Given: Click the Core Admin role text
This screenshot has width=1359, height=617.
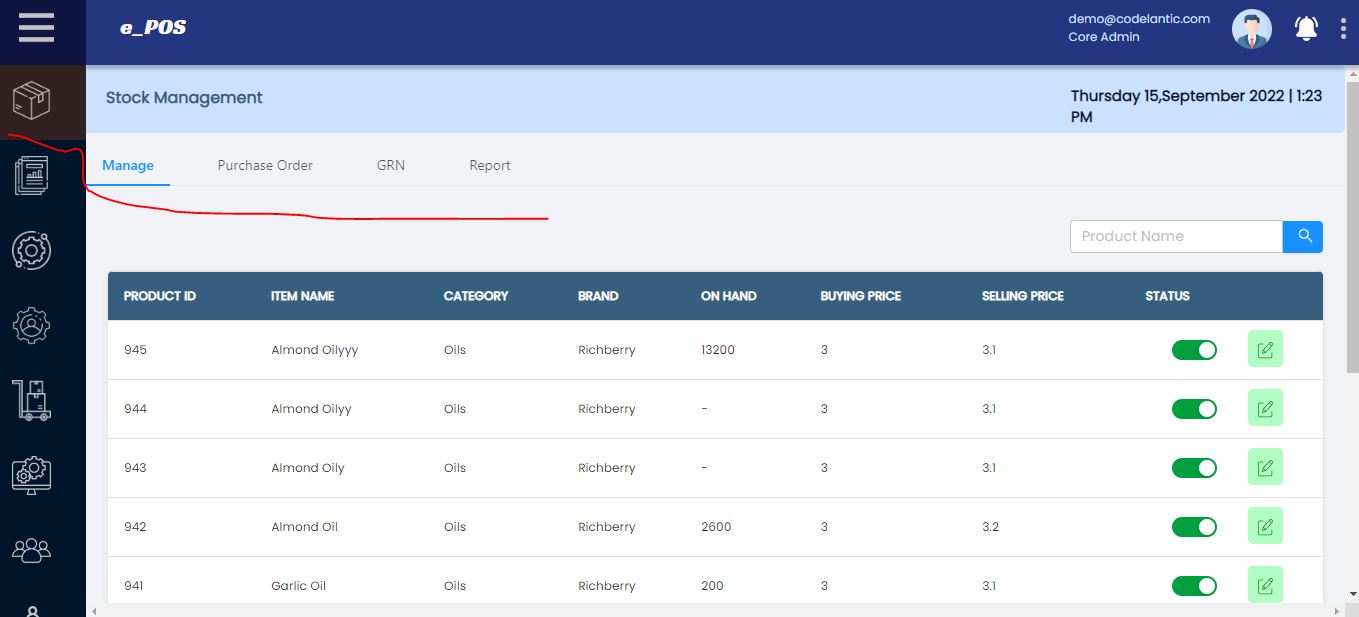Looking at the screenshot, I should (1104, 37).
